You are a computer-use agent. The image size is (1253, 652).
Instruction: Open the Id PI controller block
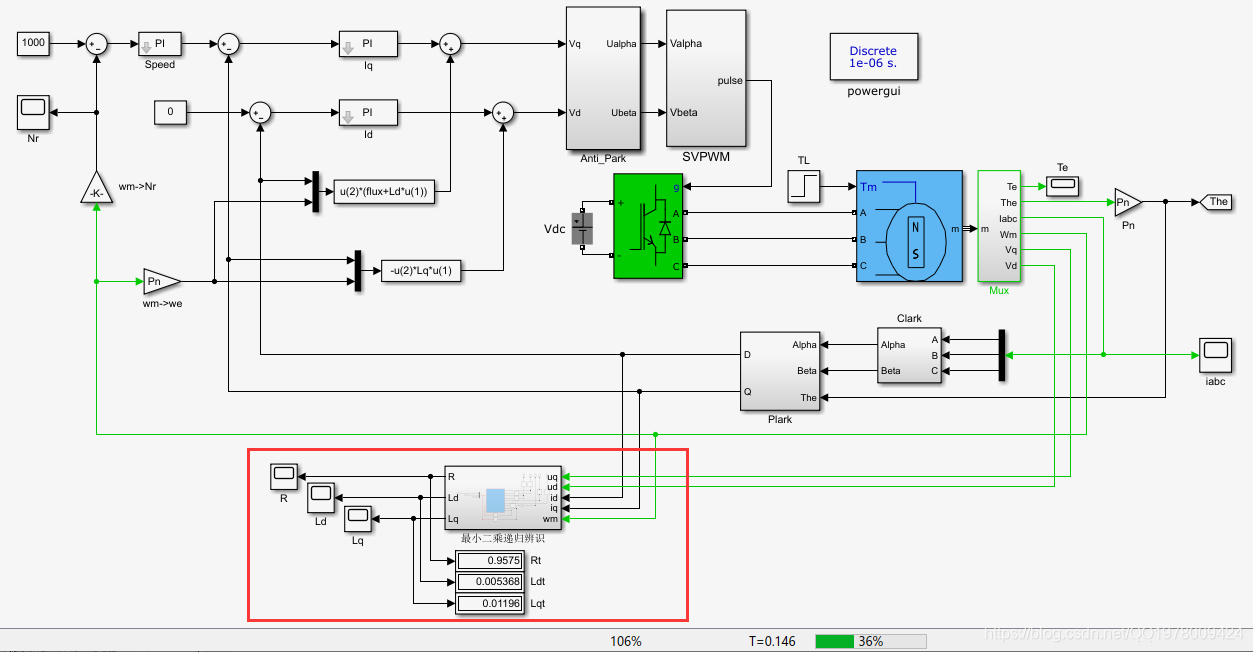pyautogui.click(x=368, y=112)
